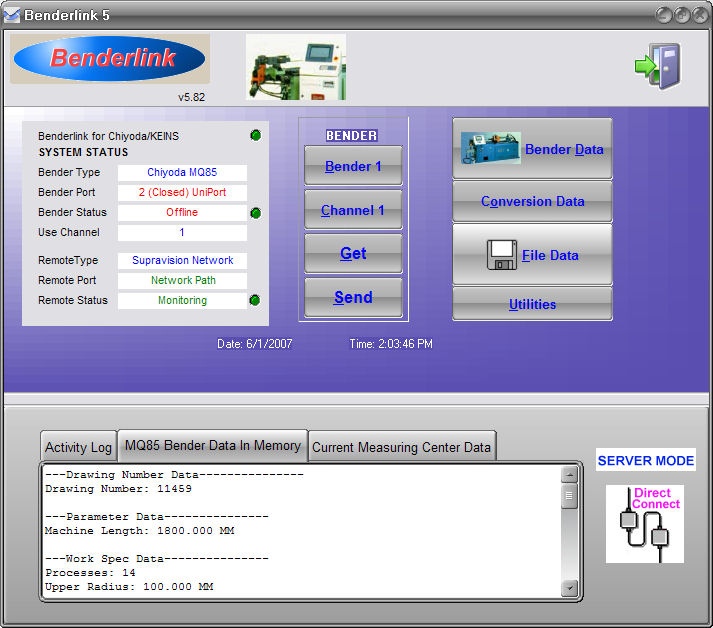Select the Channel 1 button
The image size is (713, 628).
pos(353,210)
